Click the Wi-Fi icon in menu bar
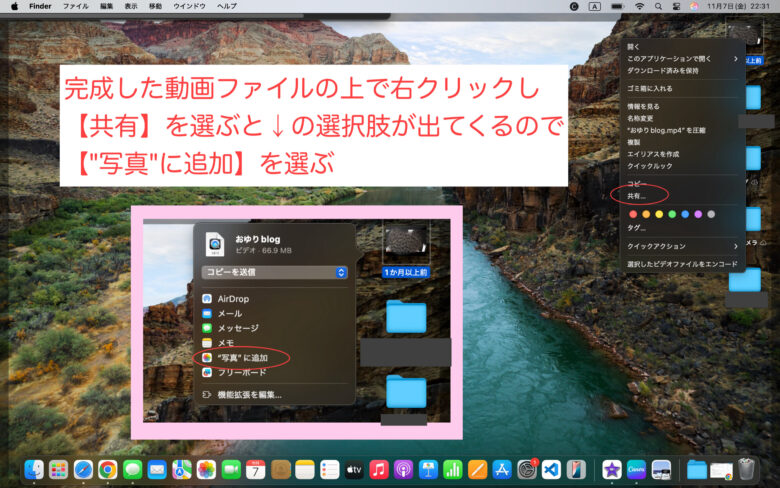The height and width of the screenshot is (488, 780). [639, 6]
